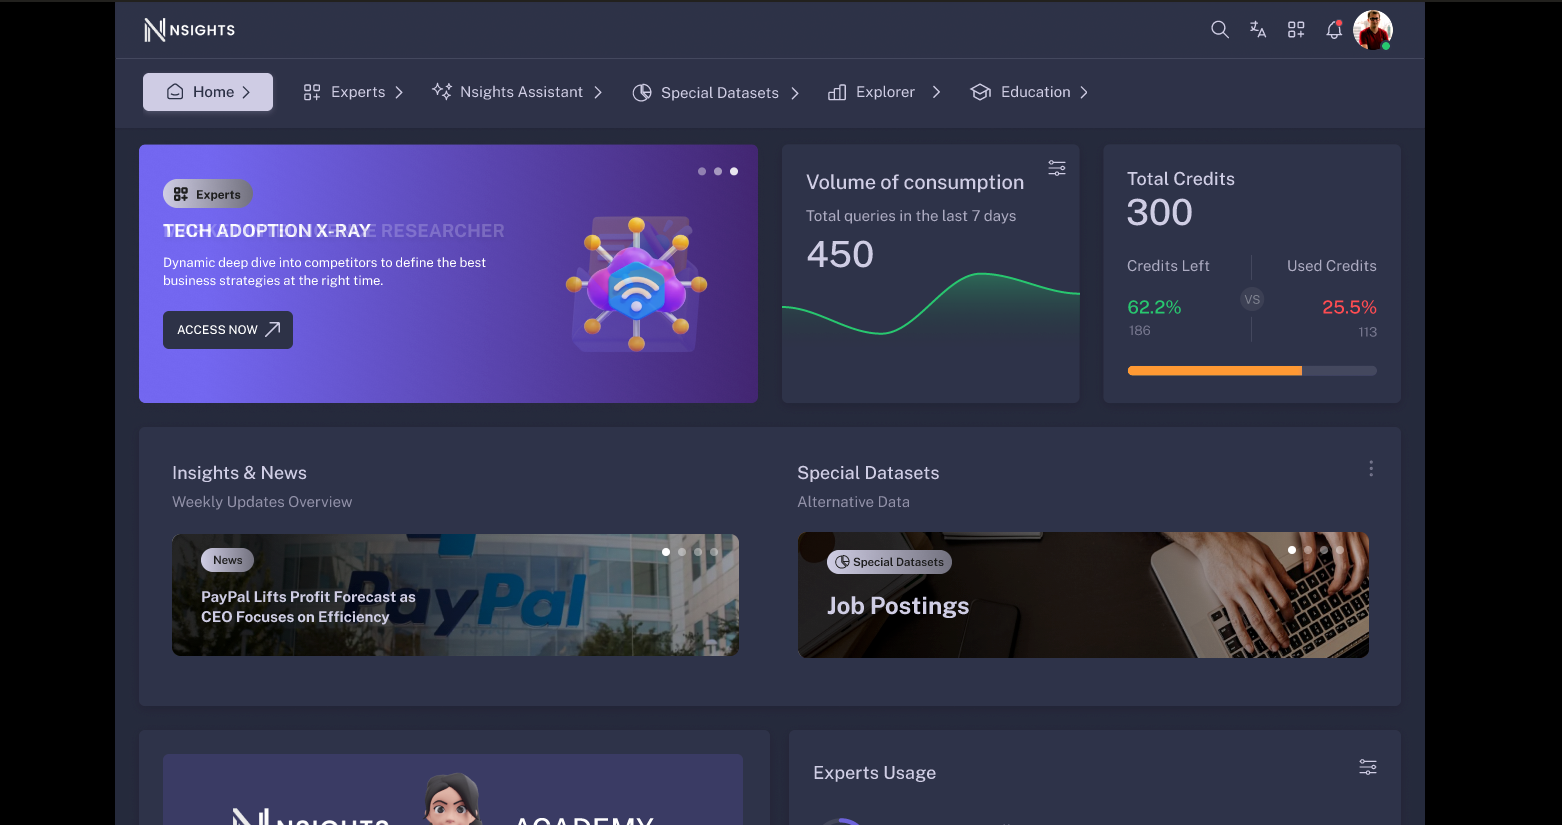The image size is (1562, 825).
Task: Go to the Home tab
Action: pos(208,92)
